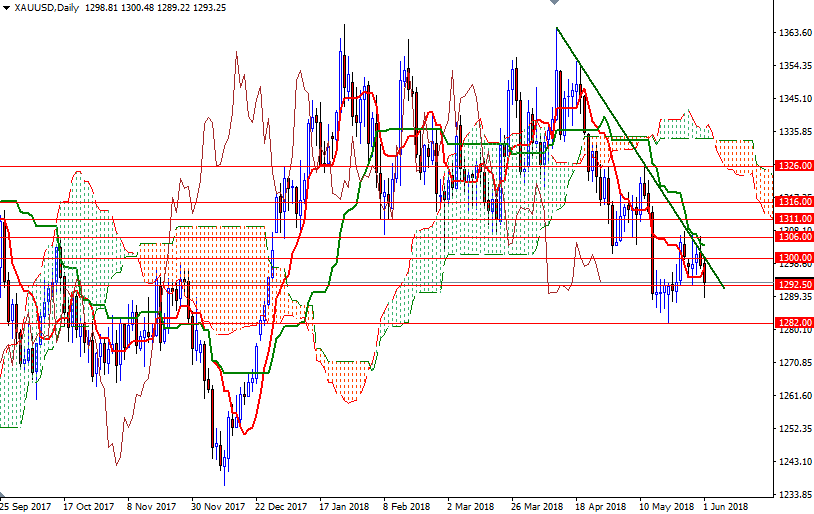814x514 pixels.
Task: Select the 1282.00 red price label
Action: coord(793,323)
